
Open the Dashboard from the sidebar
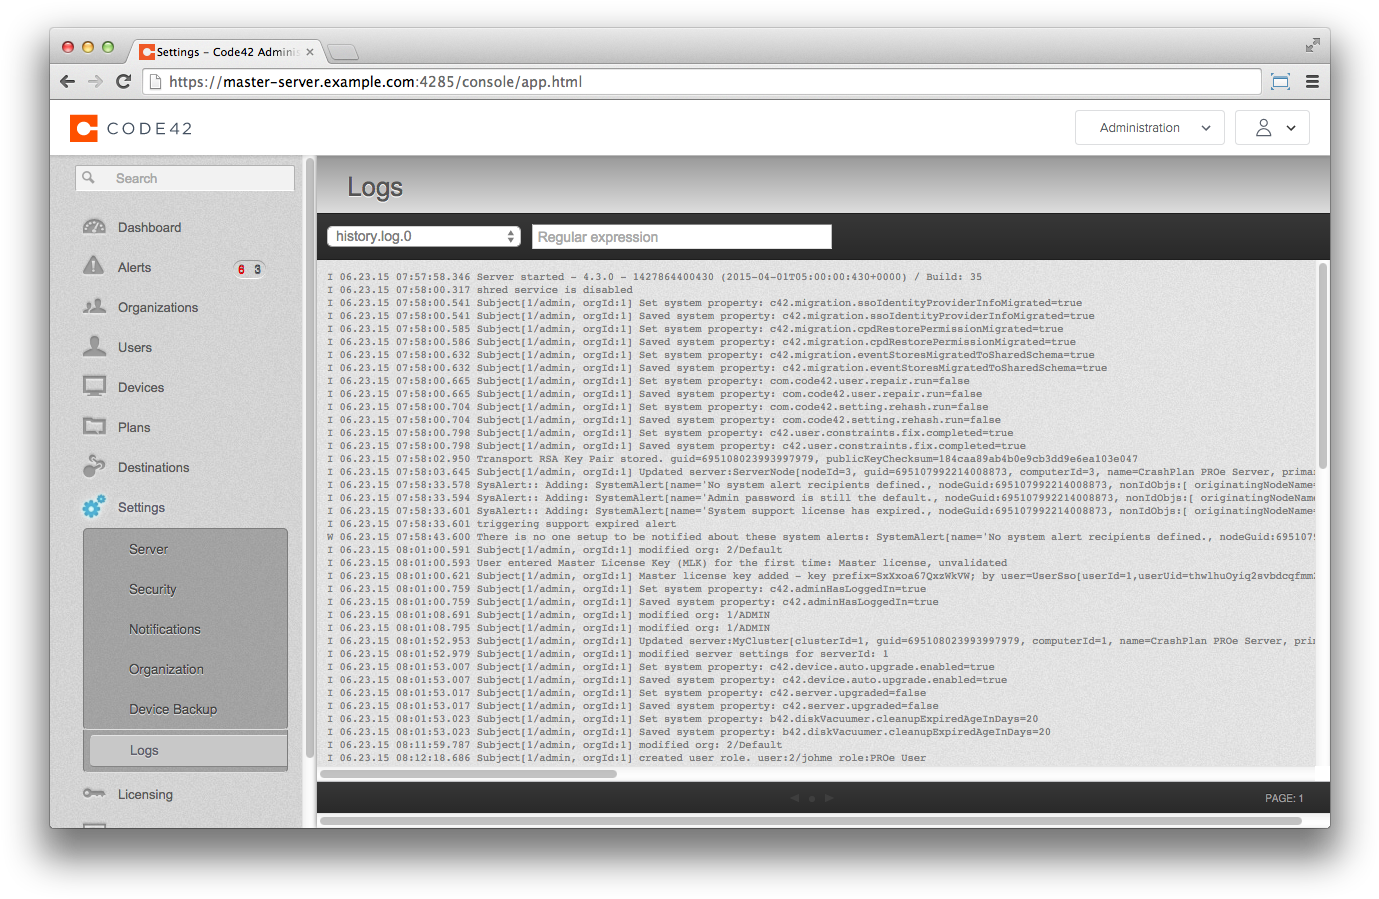click(x=93, y=227)
